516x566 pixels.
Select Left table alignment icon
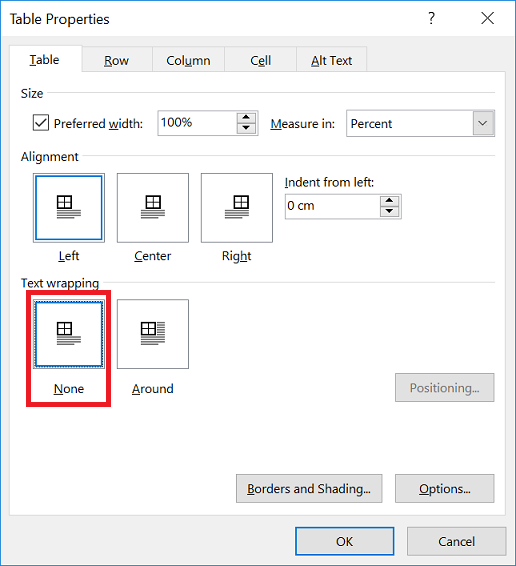(x=69, y=208)
